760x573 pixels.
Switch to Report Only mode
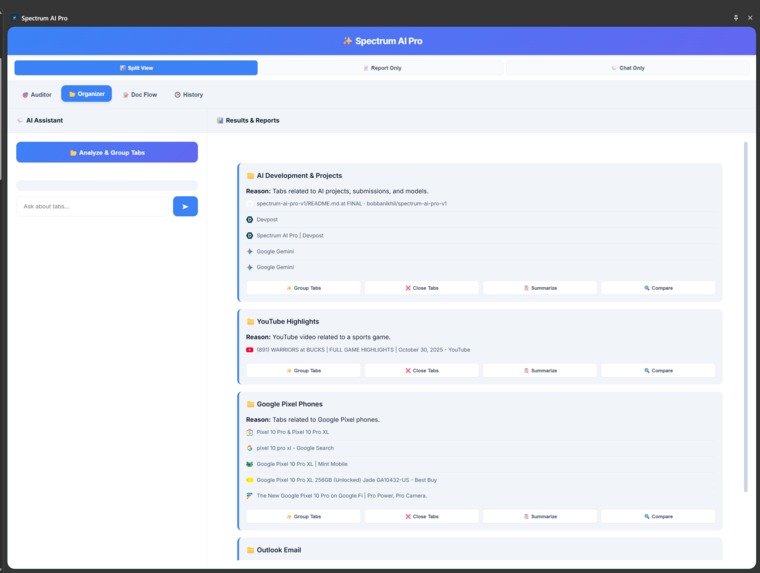(x=382, y=68)
